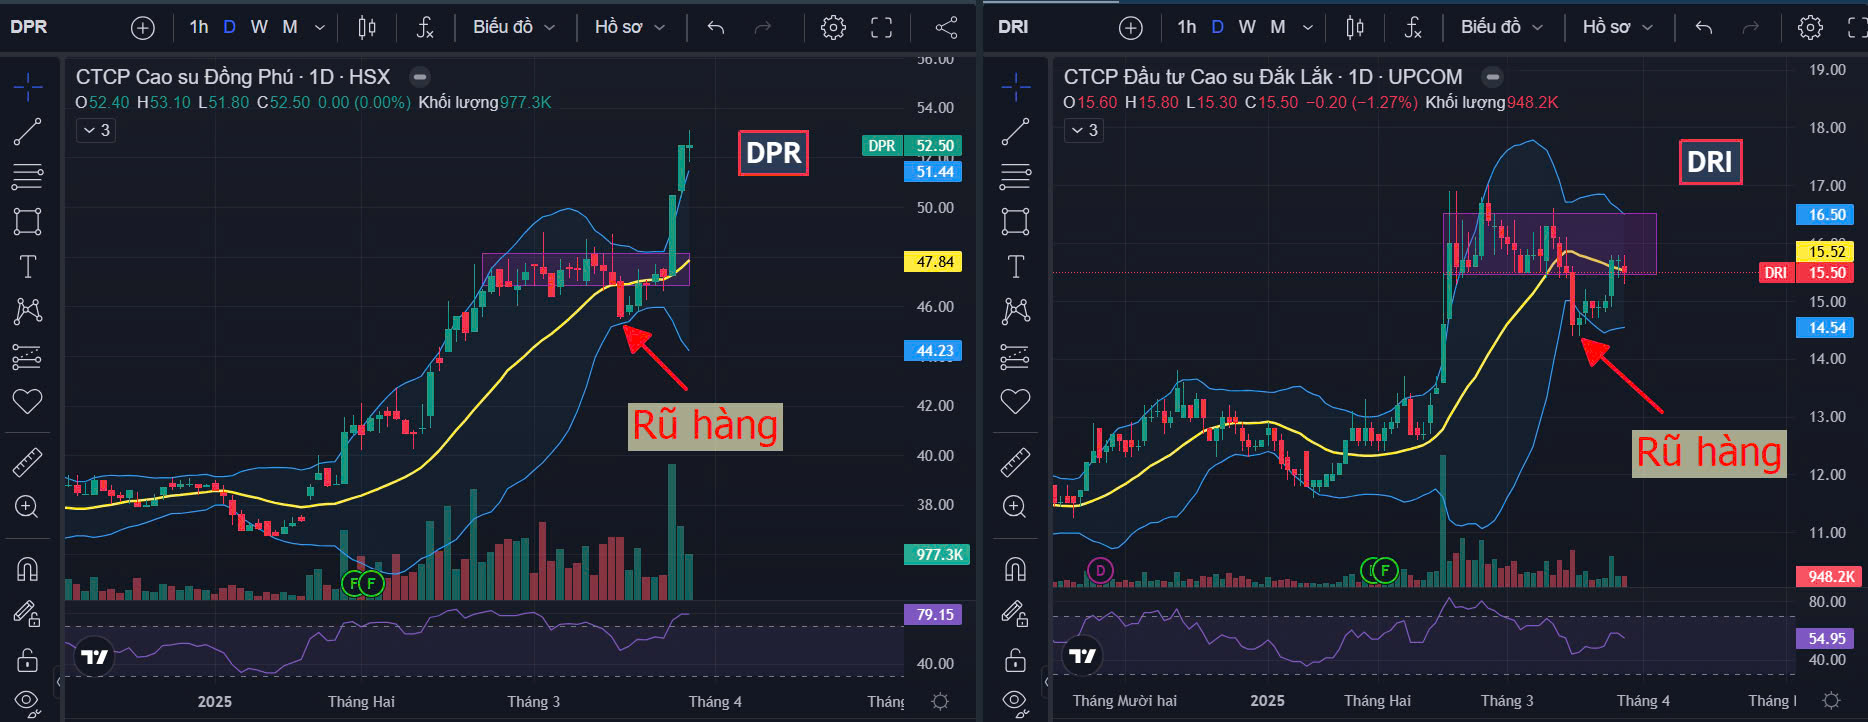Open candlestick chart type on DRI toolbar
The image size is (1868, 722).
1355,28
